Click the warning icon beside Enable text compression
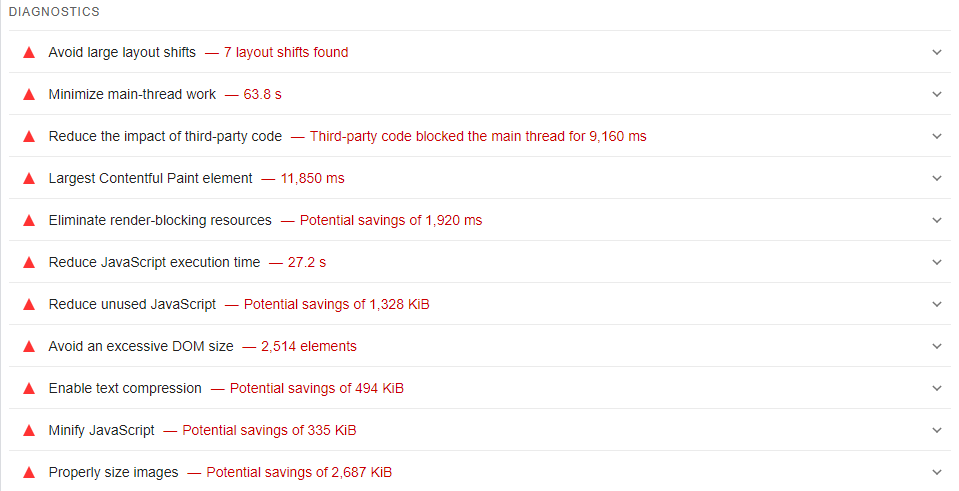The width and height of the screenshot is (959, 491). click(29, 388)
